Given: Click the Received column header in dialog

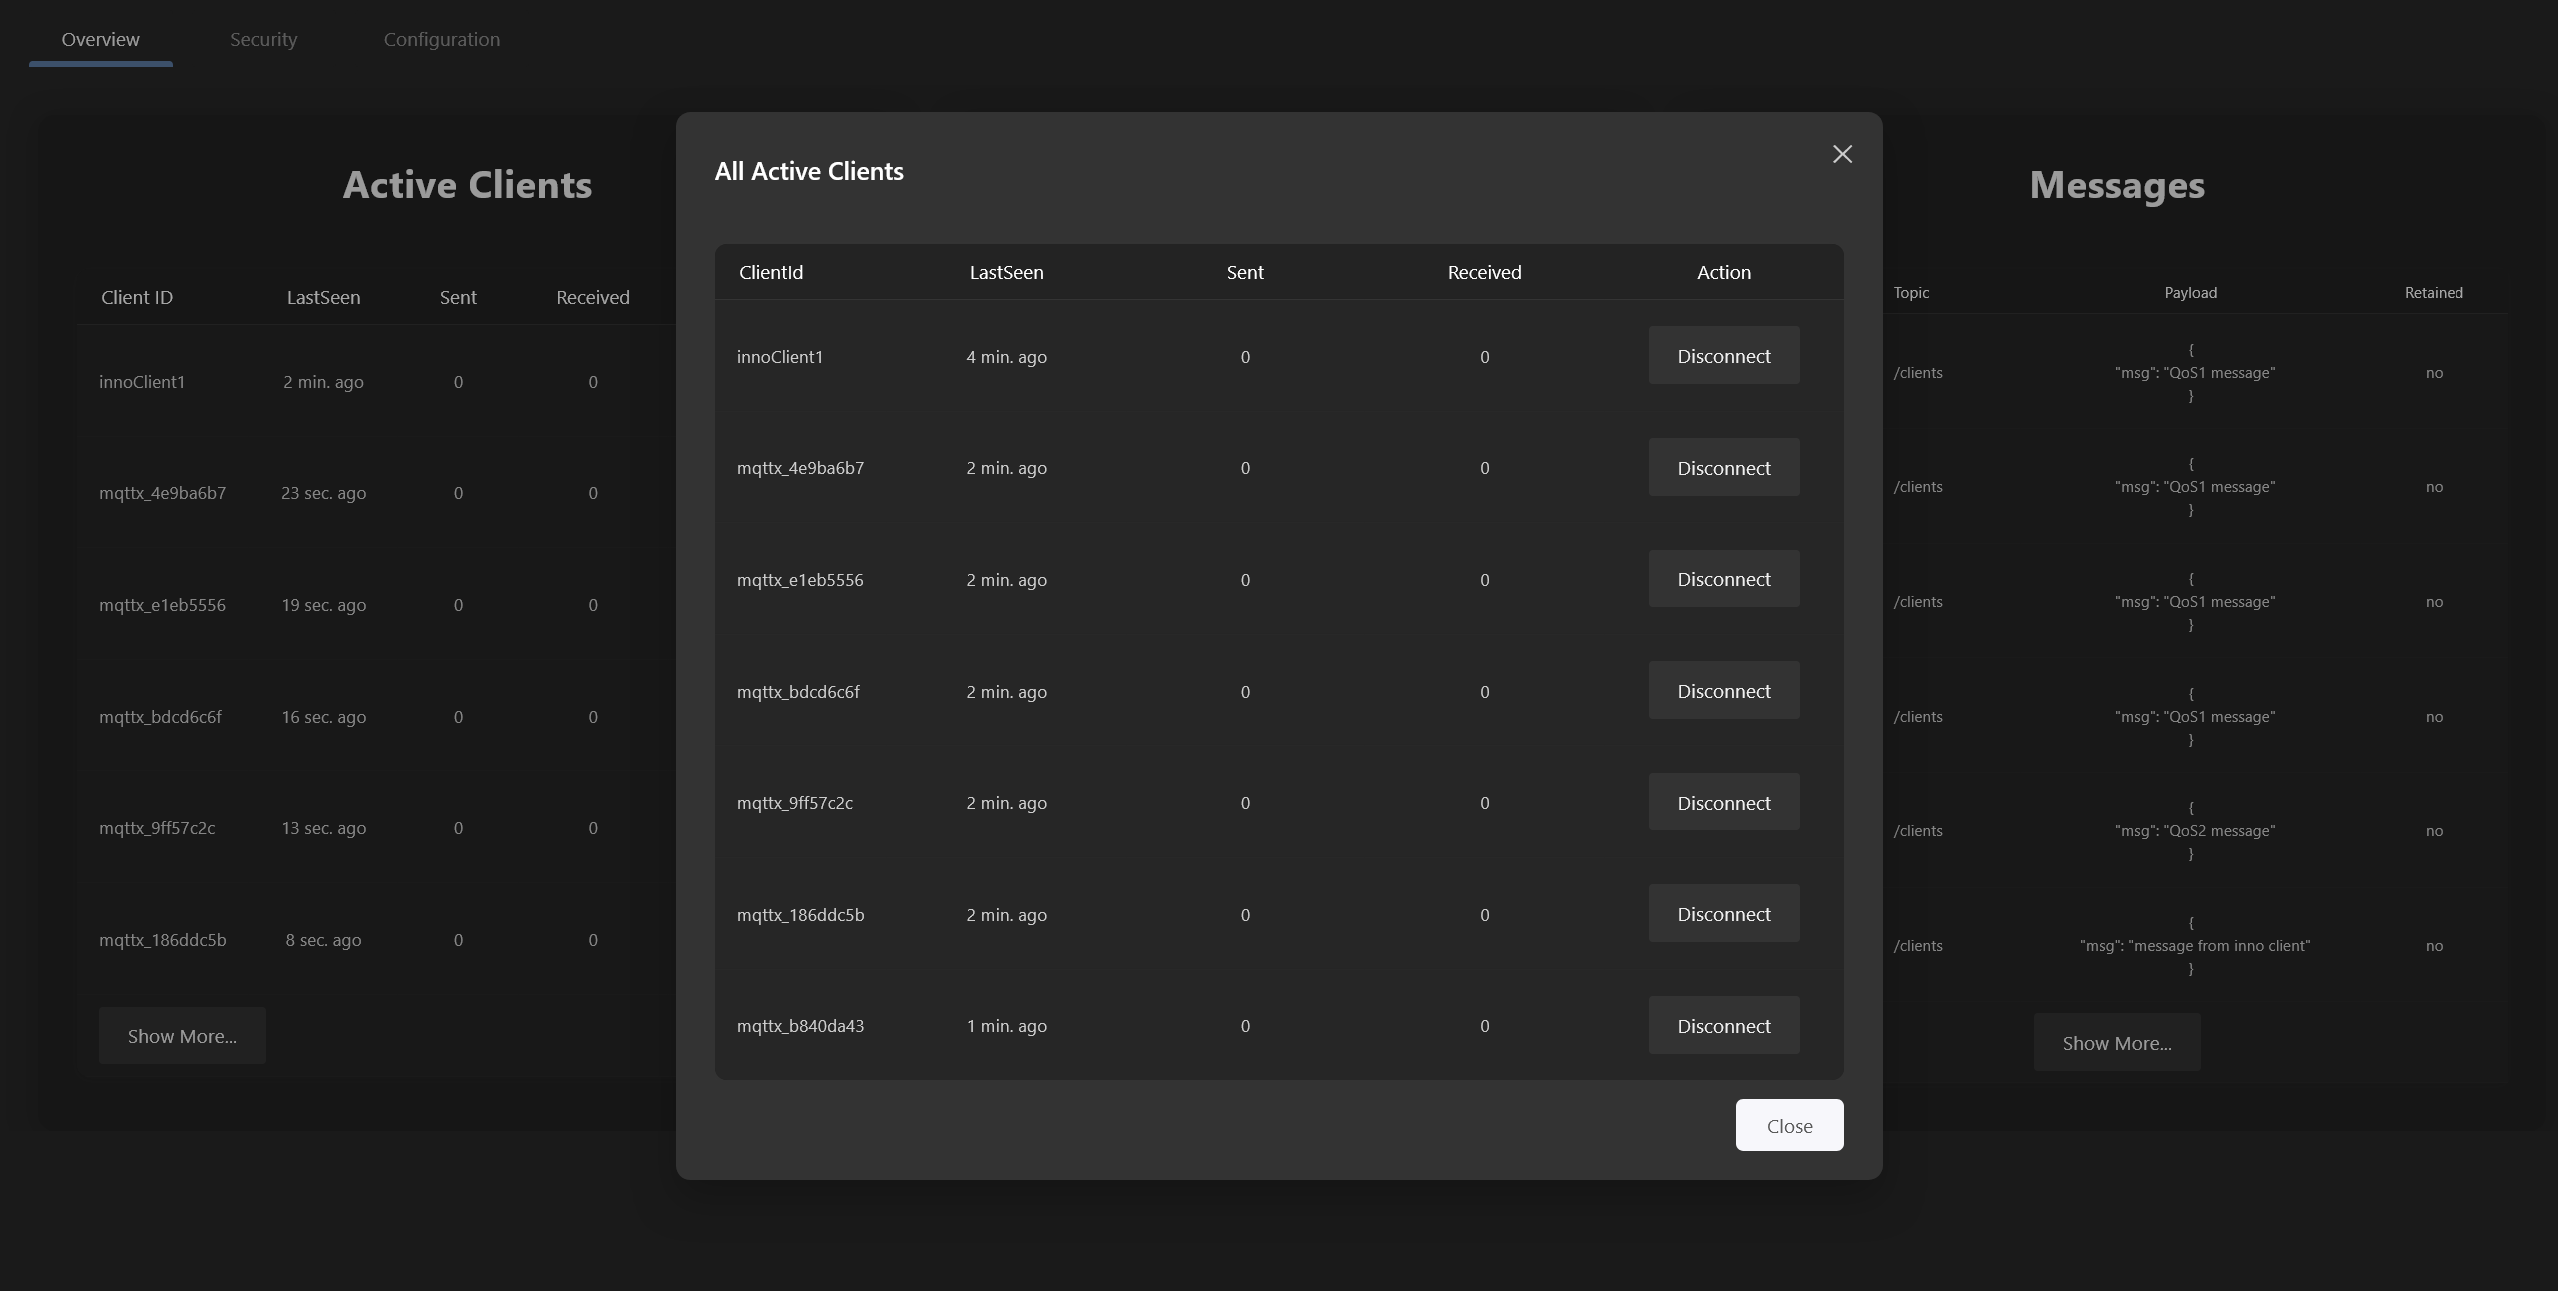Looking at the screenshot, I should [1484, 272].
